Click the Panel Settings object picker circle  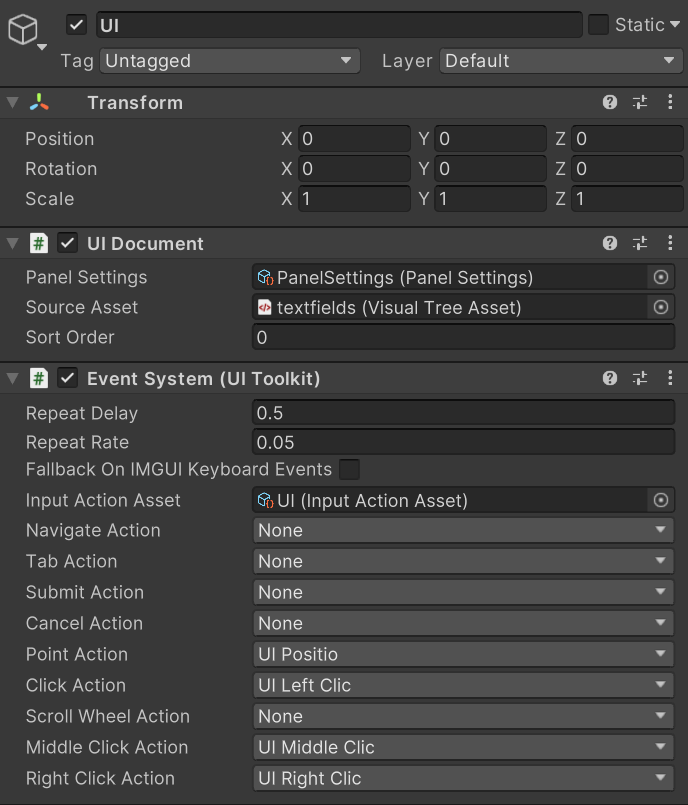tap(661, 278)
